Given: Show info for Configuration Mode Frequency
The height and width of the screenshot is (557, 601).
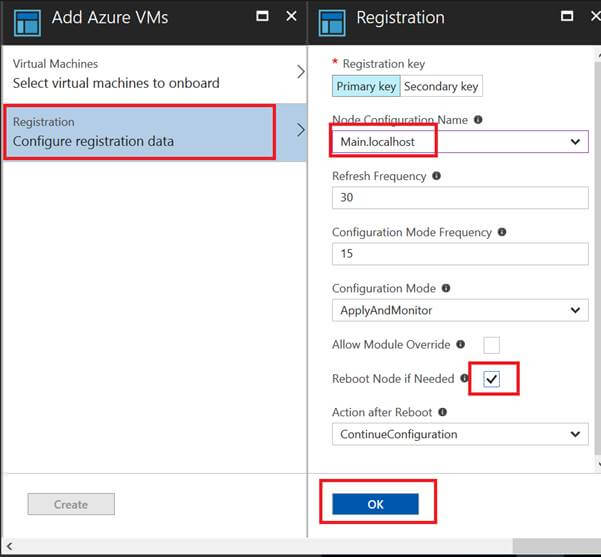Looking at the screenshot, I should [x=502, y=232].
